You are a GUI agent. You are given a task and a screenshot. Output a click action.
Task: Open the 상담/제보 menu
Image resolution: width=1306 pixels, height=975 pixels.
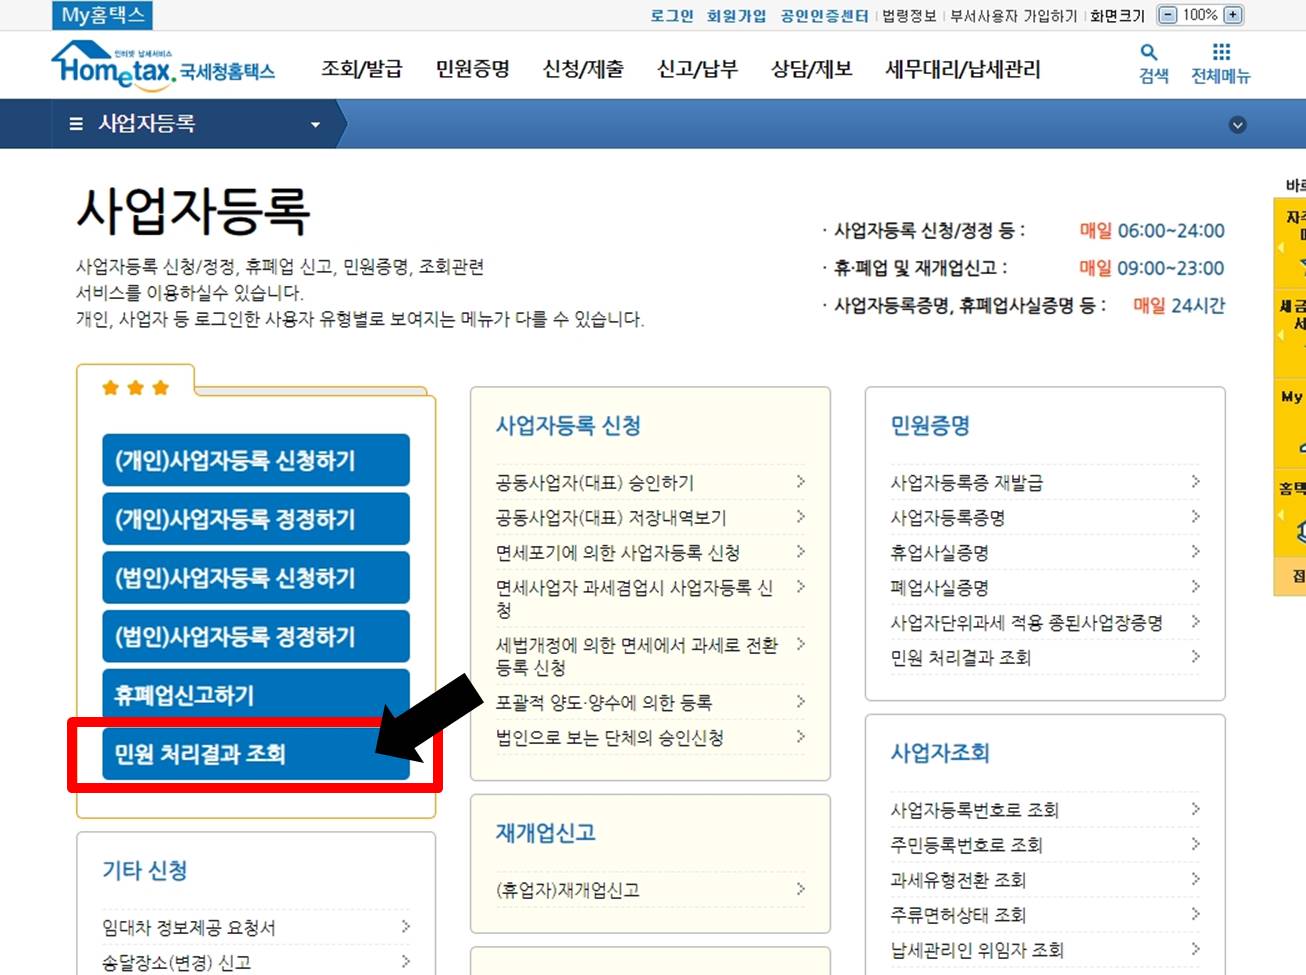[812, 69]
